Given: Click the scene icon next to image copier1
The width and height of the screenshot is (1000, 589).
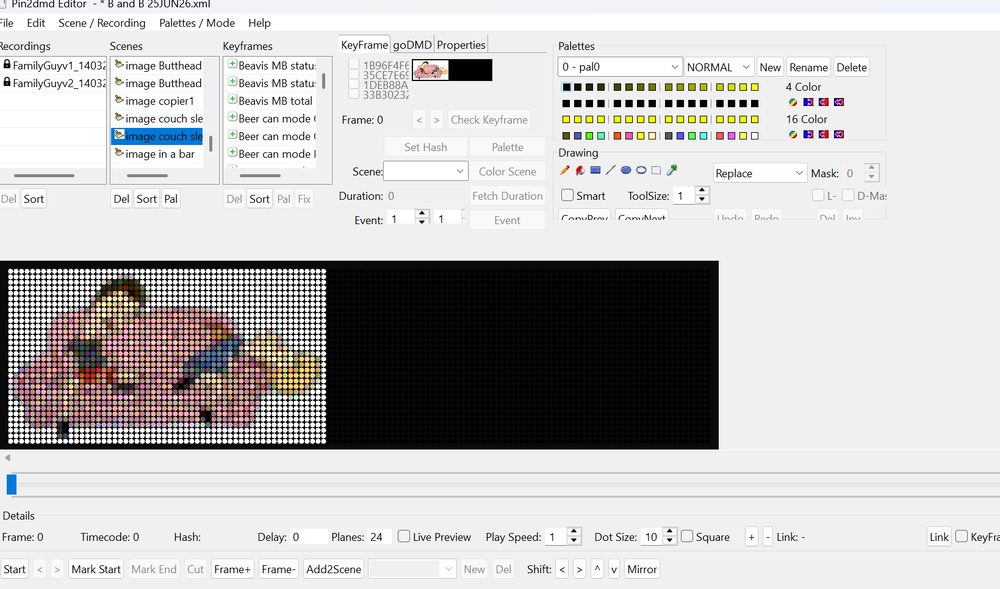Looking at the screenshot, I should point(119,100).
